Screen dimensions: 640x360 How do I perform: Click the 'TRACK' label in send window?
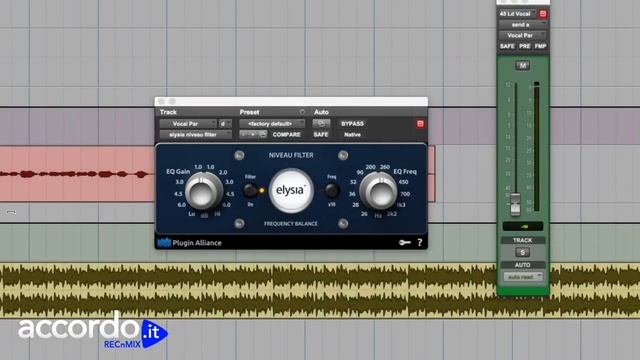click(522, 240)
